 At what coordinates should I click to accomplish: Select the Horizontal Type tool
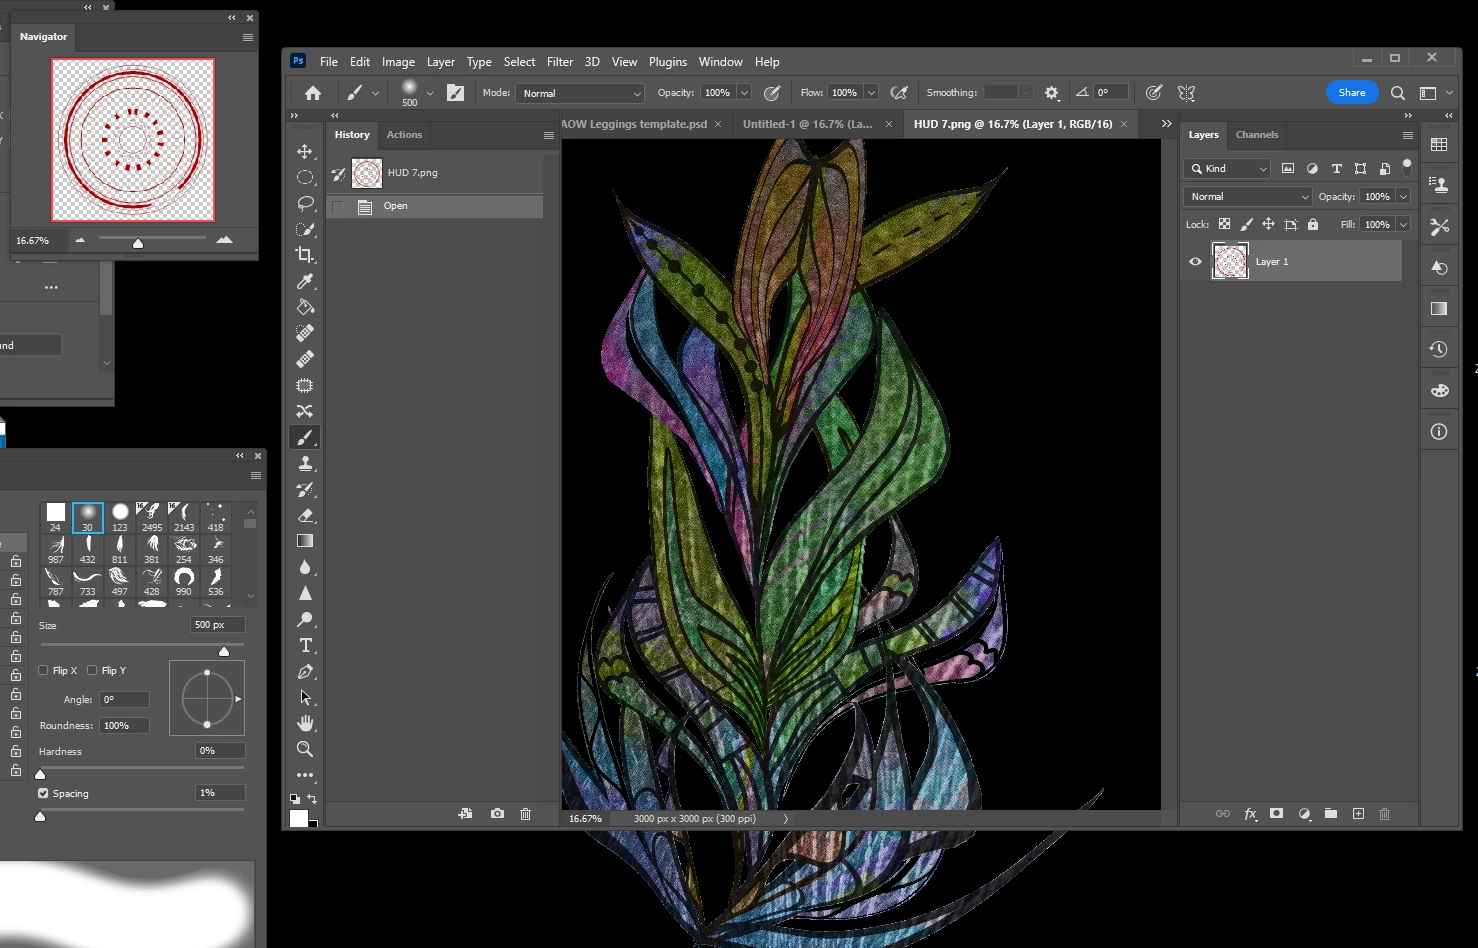(x=305, y=645)
